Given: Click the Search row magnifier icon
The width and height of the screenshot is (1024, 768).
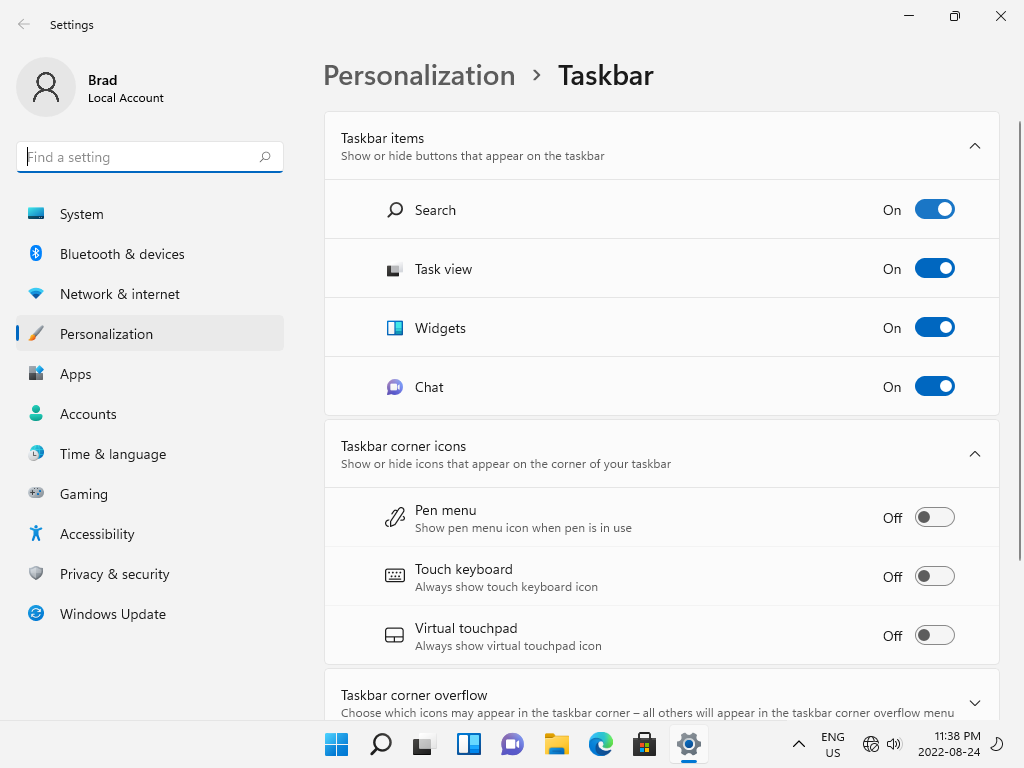Looking at the screenshot, I should [394, 210].
